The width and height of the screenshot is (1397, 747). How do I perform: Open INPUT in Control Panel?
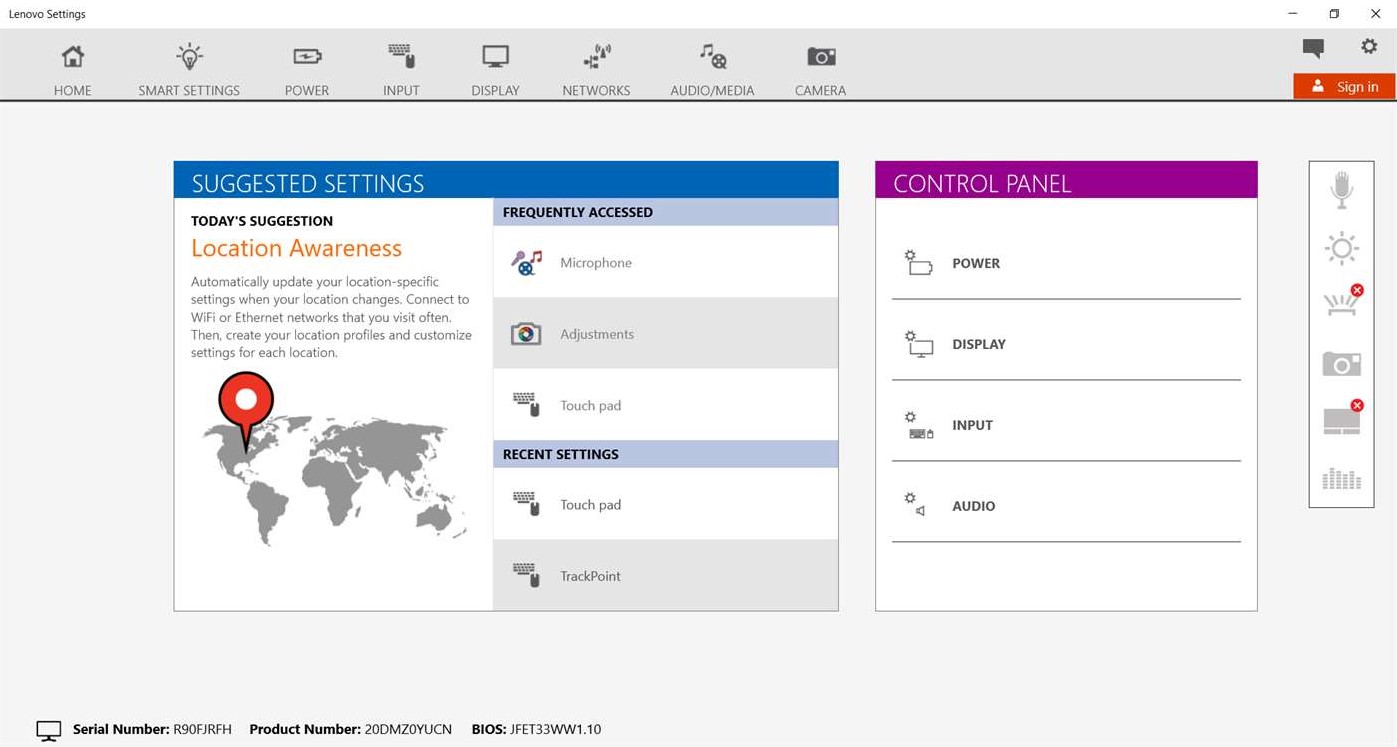tap(1066, 425)
